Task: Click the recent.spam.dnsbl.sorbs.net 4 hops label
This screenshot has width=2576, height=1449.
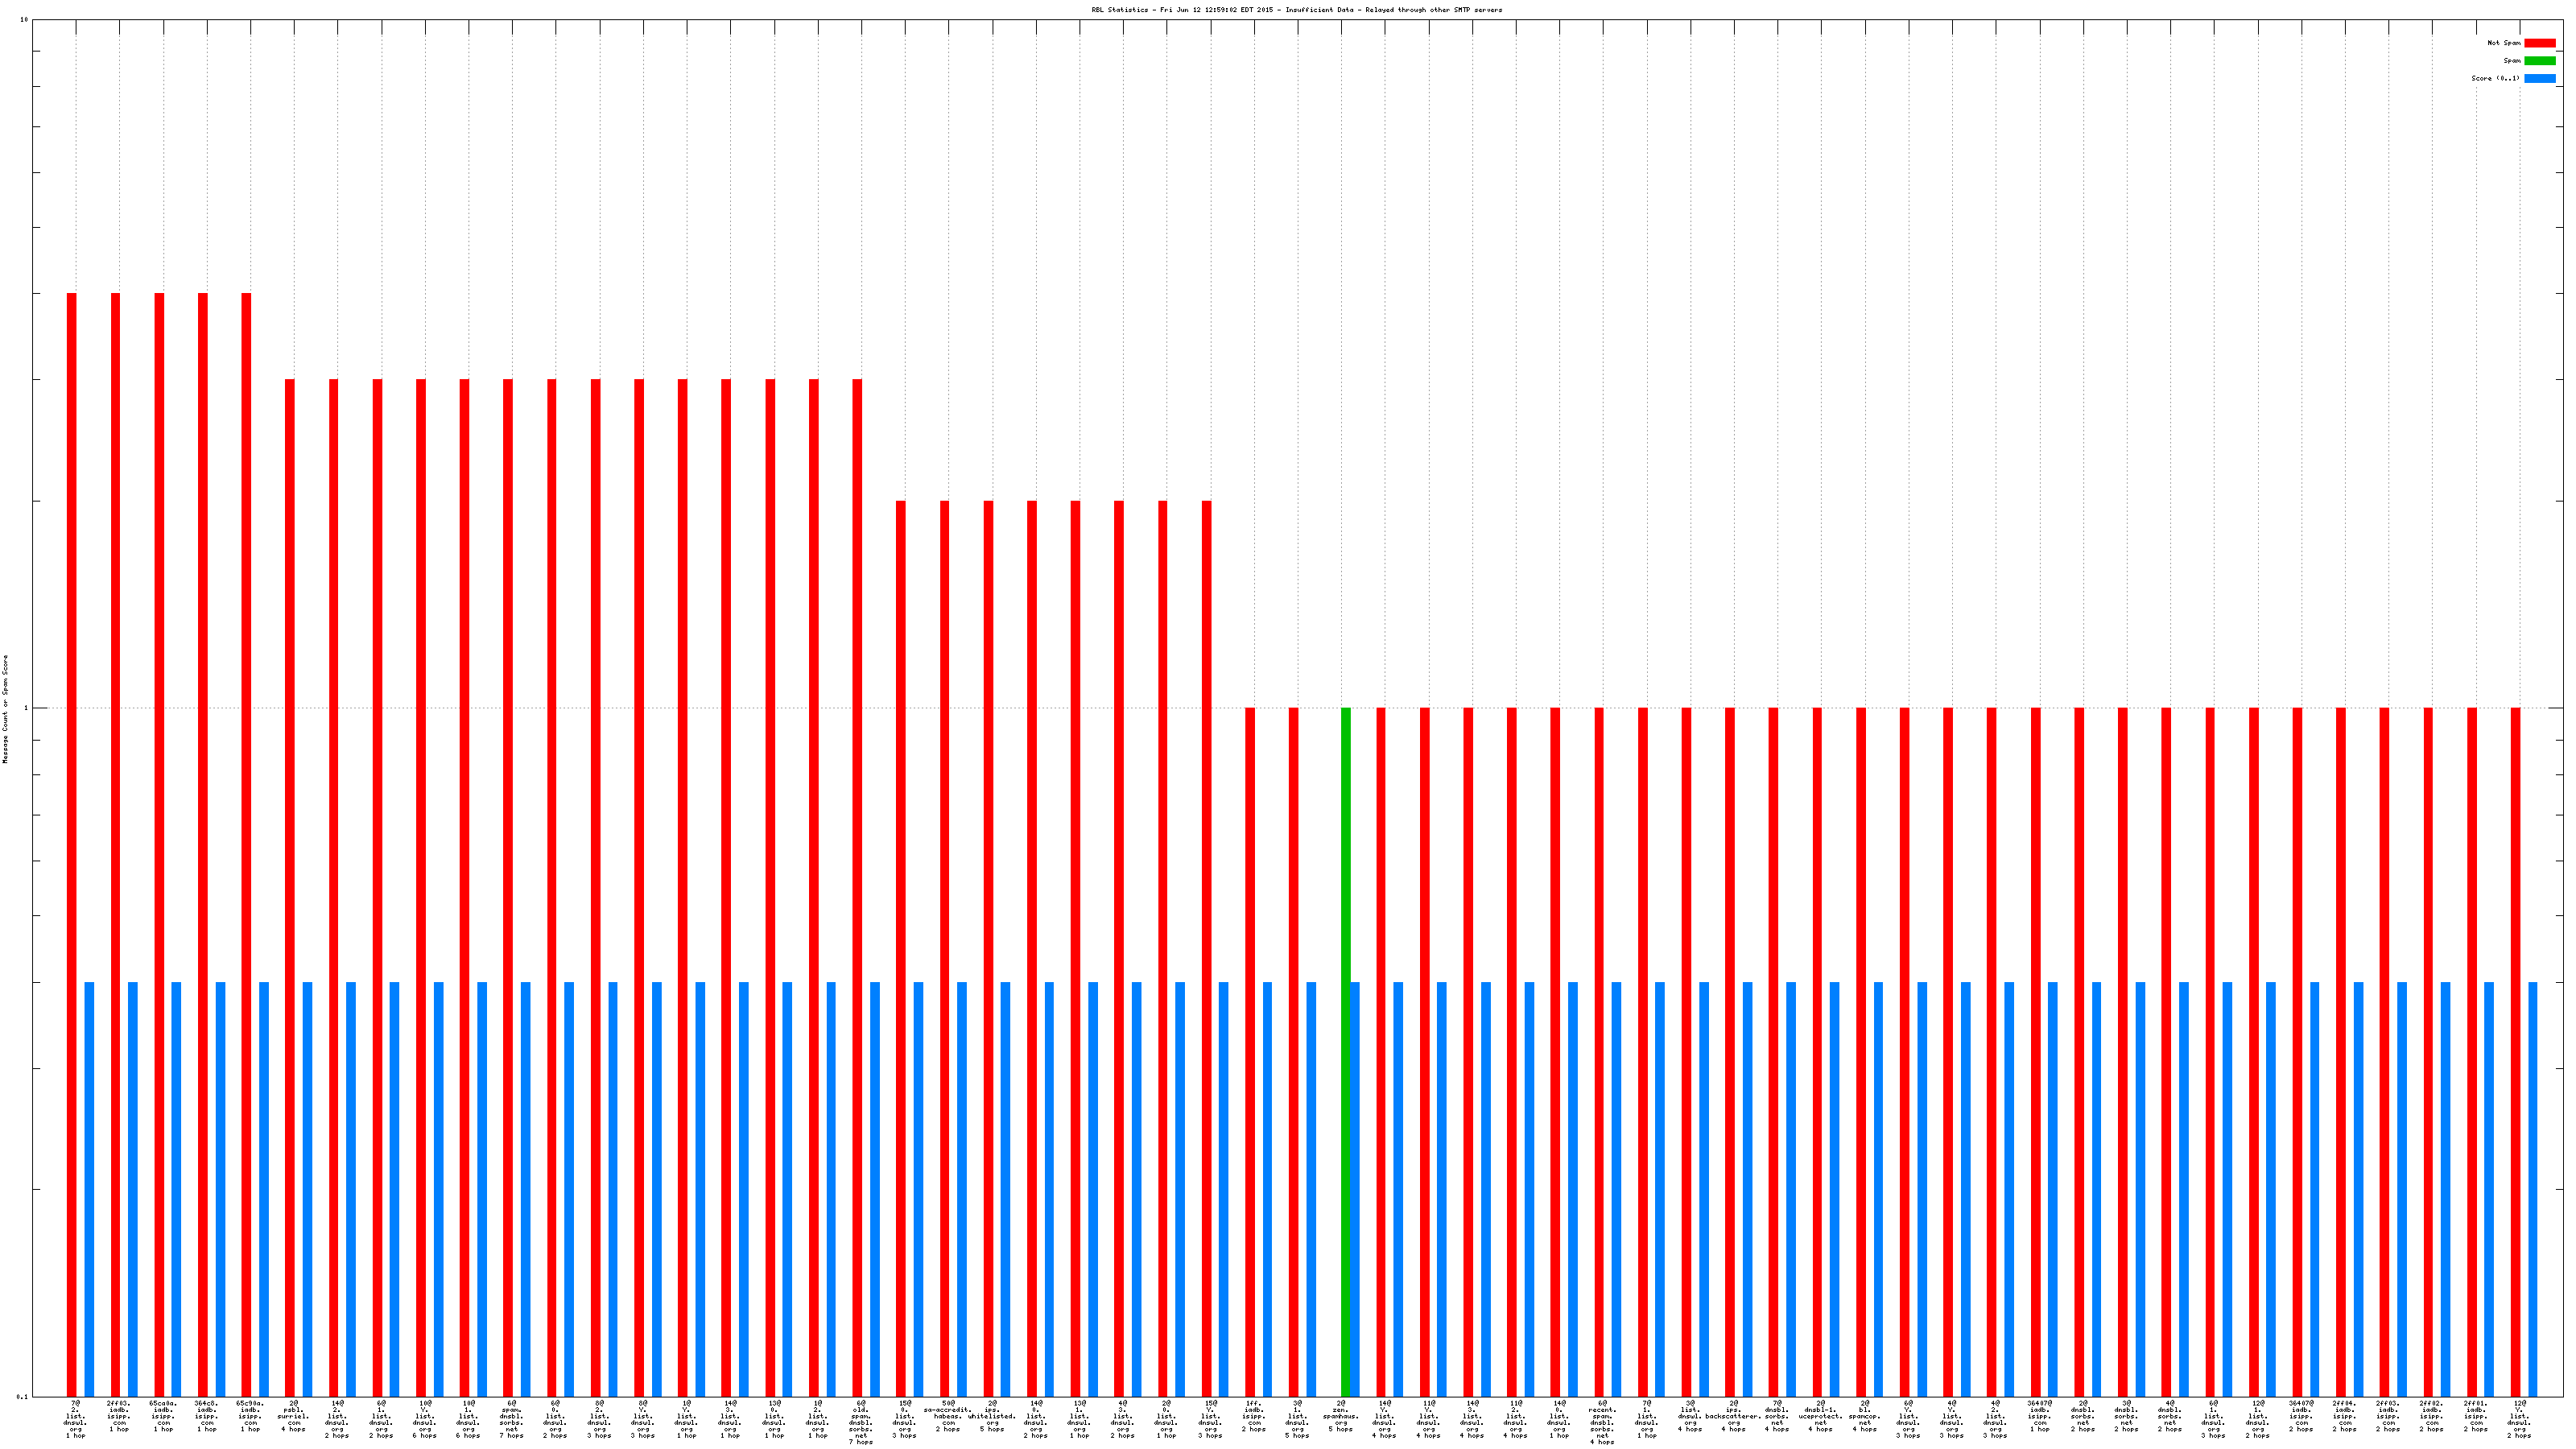Action: pos(1602,1422)
